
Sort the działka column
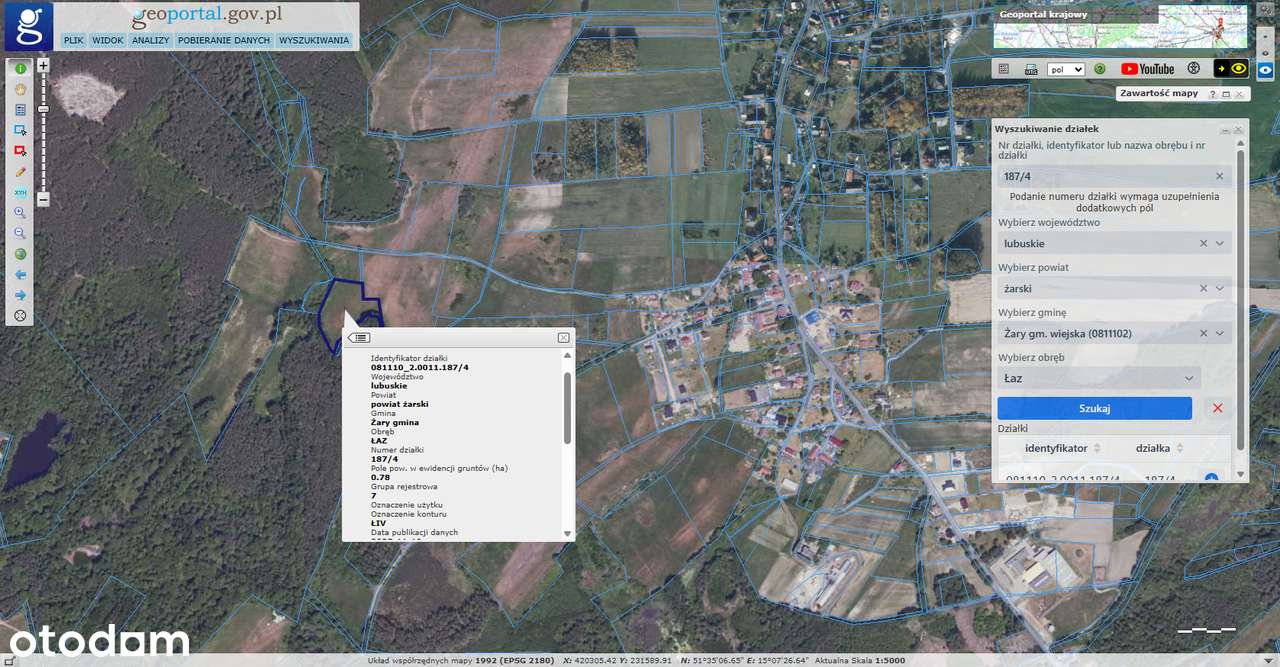(x=1180, y=448)
